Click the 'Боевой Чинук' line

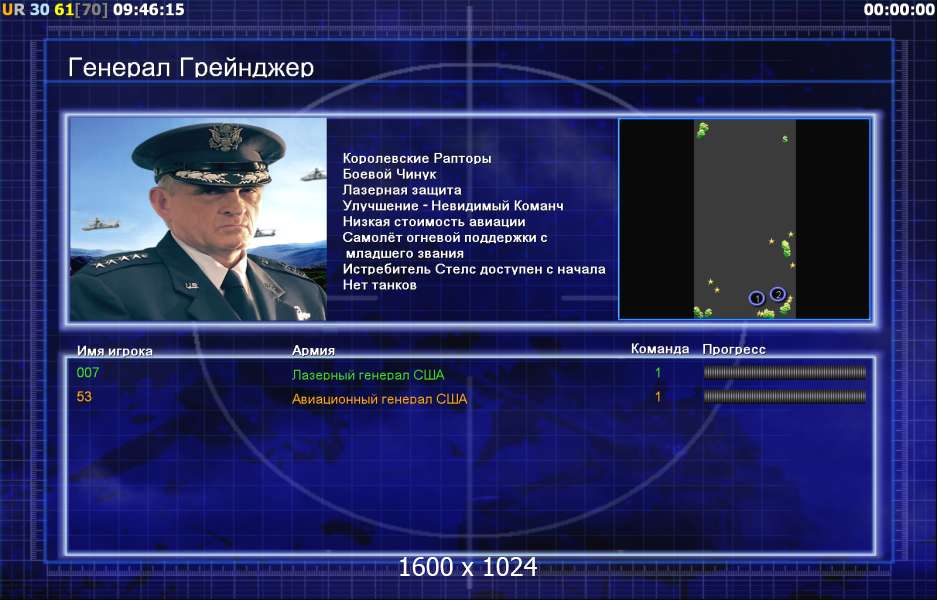pyautogui.click(x=390, y=175)
